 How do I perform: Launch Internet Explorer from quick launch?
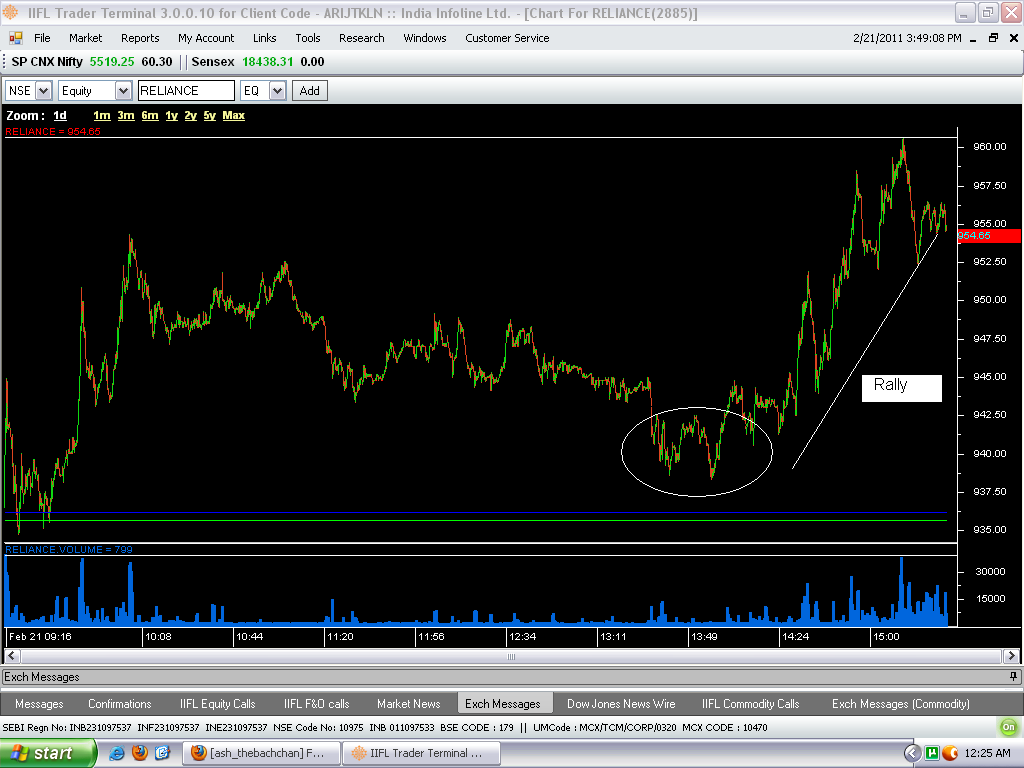[117, 753]
